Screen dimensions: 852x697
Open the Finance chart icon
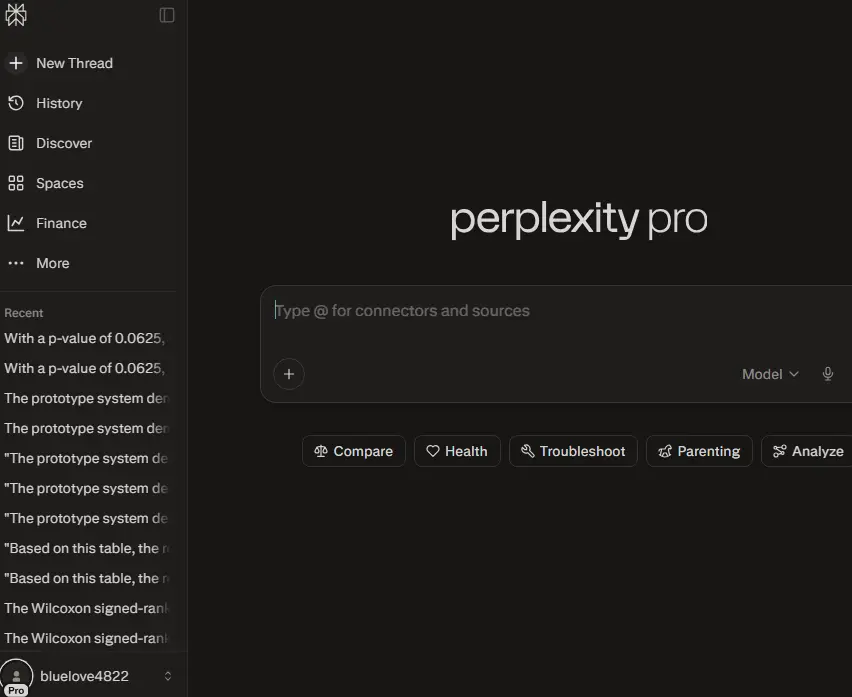tap(16, 223)
